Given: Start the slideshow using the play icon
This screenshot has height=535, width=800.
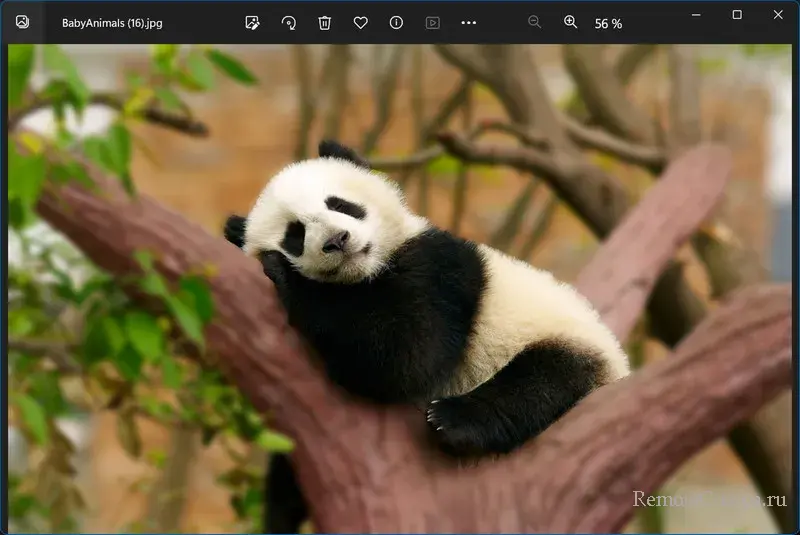Looking at the screenshot, I should (x=433, y=22).
